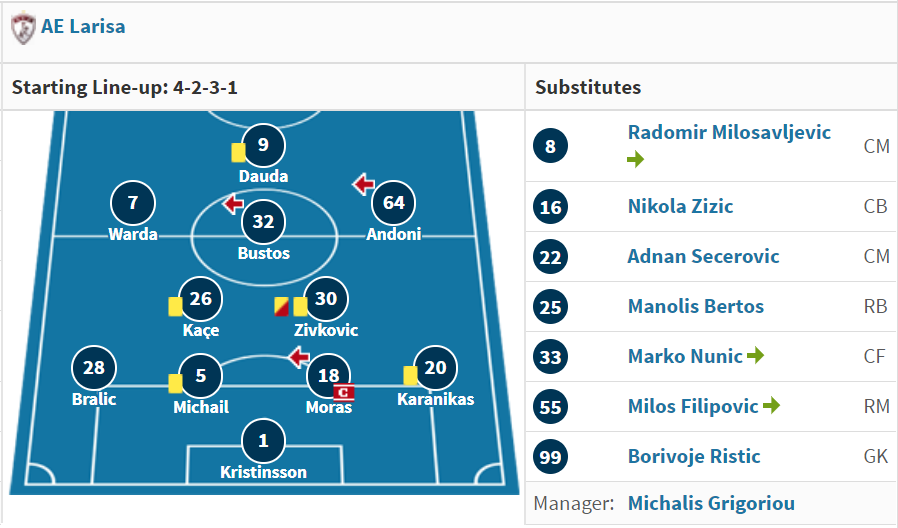Image resolution: width=898 pixels, height=528 pixels.
Task: Select Bralic's number 28 marker
Action: (94, 368)
